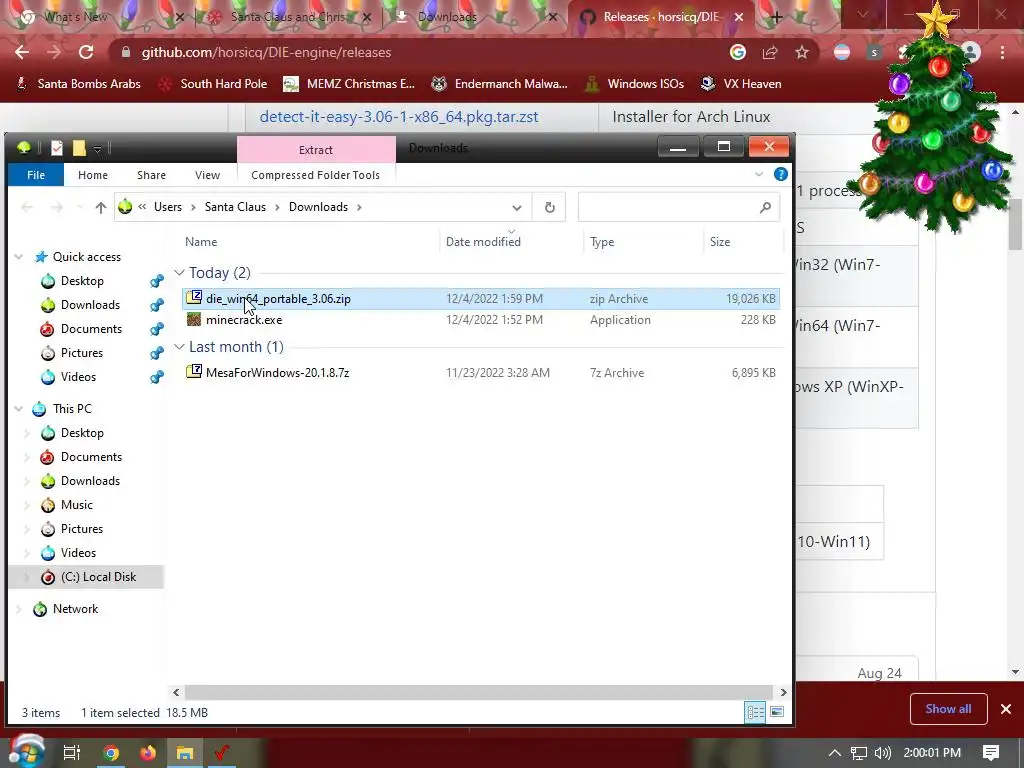Collapse the Last month (1) group

point(179,347)
